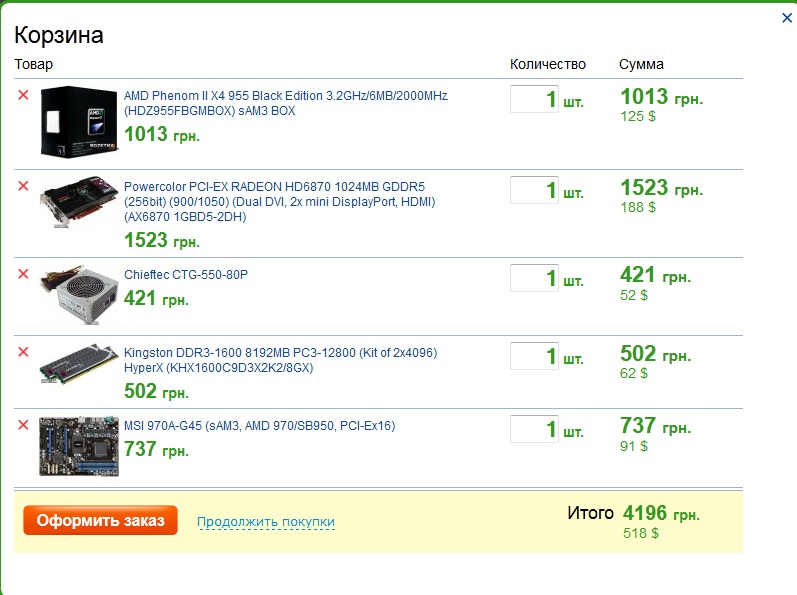Remove AMD Phenom II X4 955 from cart
Screen dimensions: 797x595
(x=23, y=95)
